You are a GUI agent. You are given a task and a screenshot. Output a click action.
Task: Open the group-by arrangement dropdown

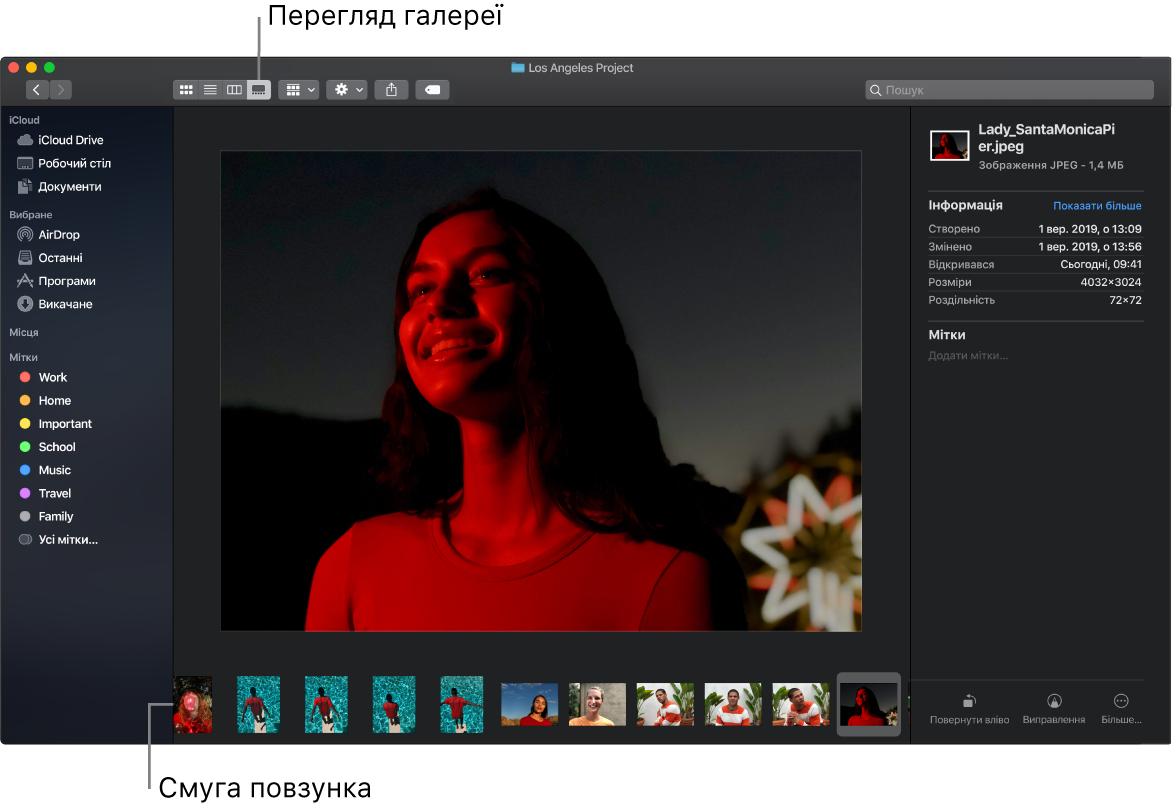[299, 90]
